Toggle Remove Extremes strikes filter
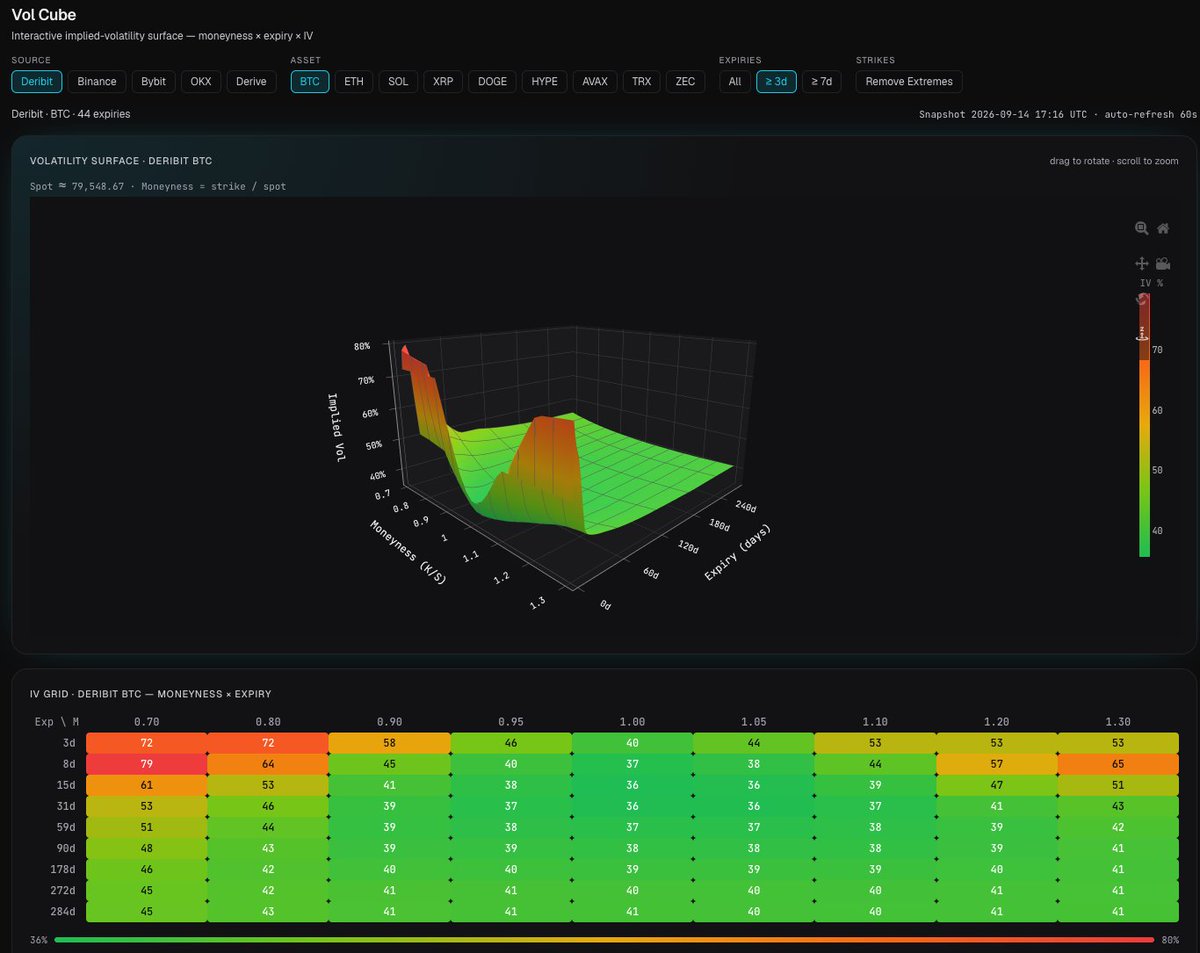The image size is (1200, 953). 909,81
